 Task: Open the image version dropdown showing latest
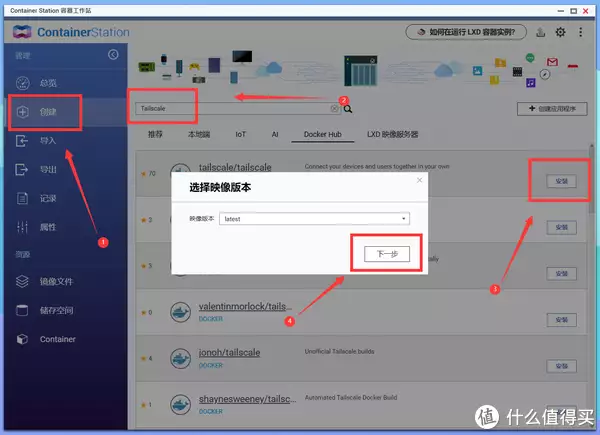(314, 219)
